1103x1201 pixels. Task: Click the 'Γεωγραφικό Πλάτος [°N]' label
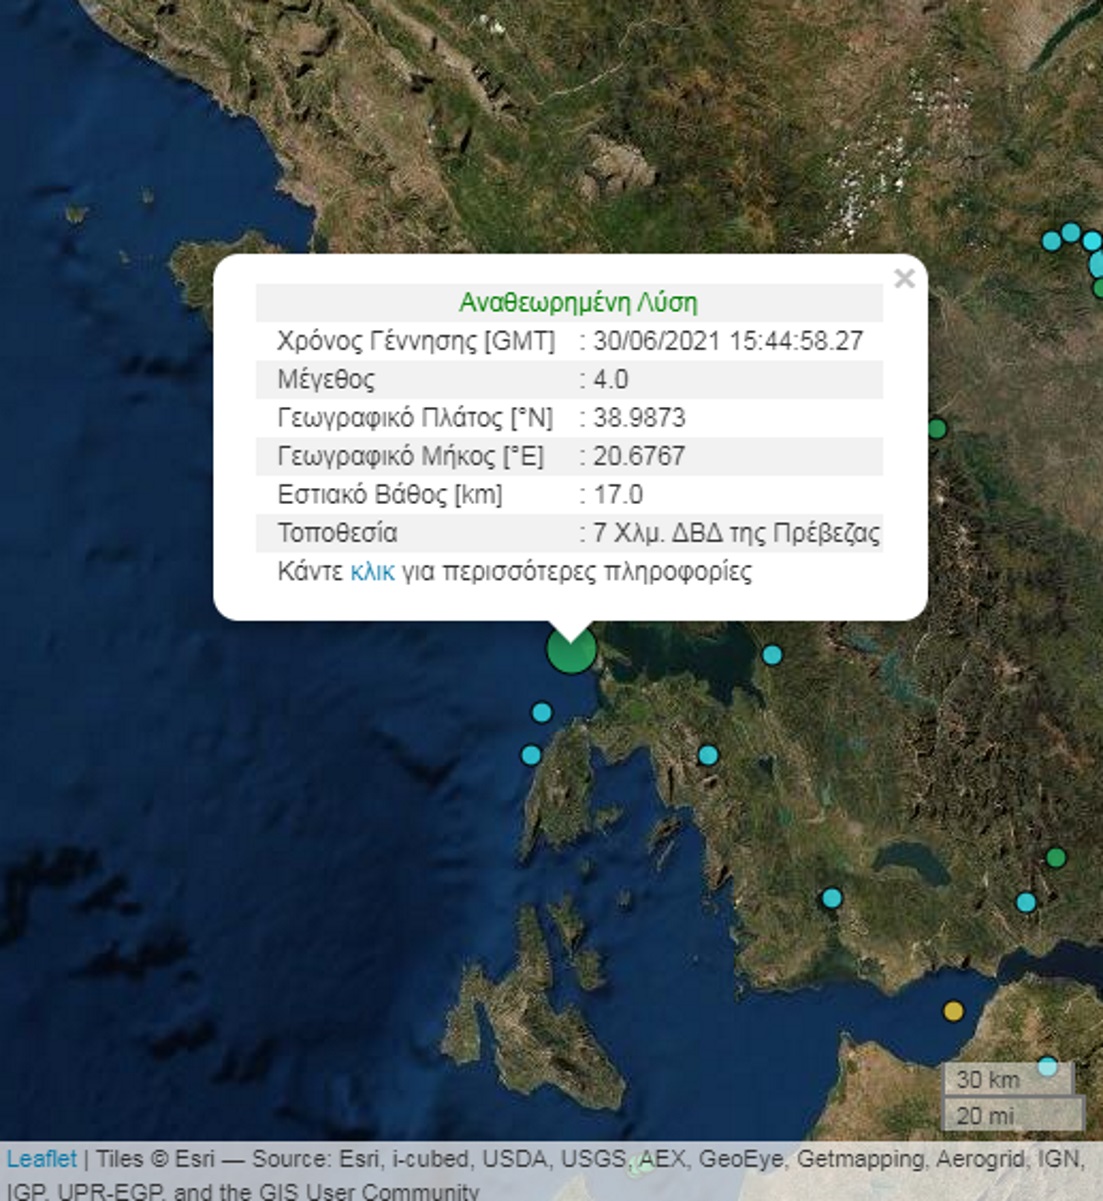(415, 418)
